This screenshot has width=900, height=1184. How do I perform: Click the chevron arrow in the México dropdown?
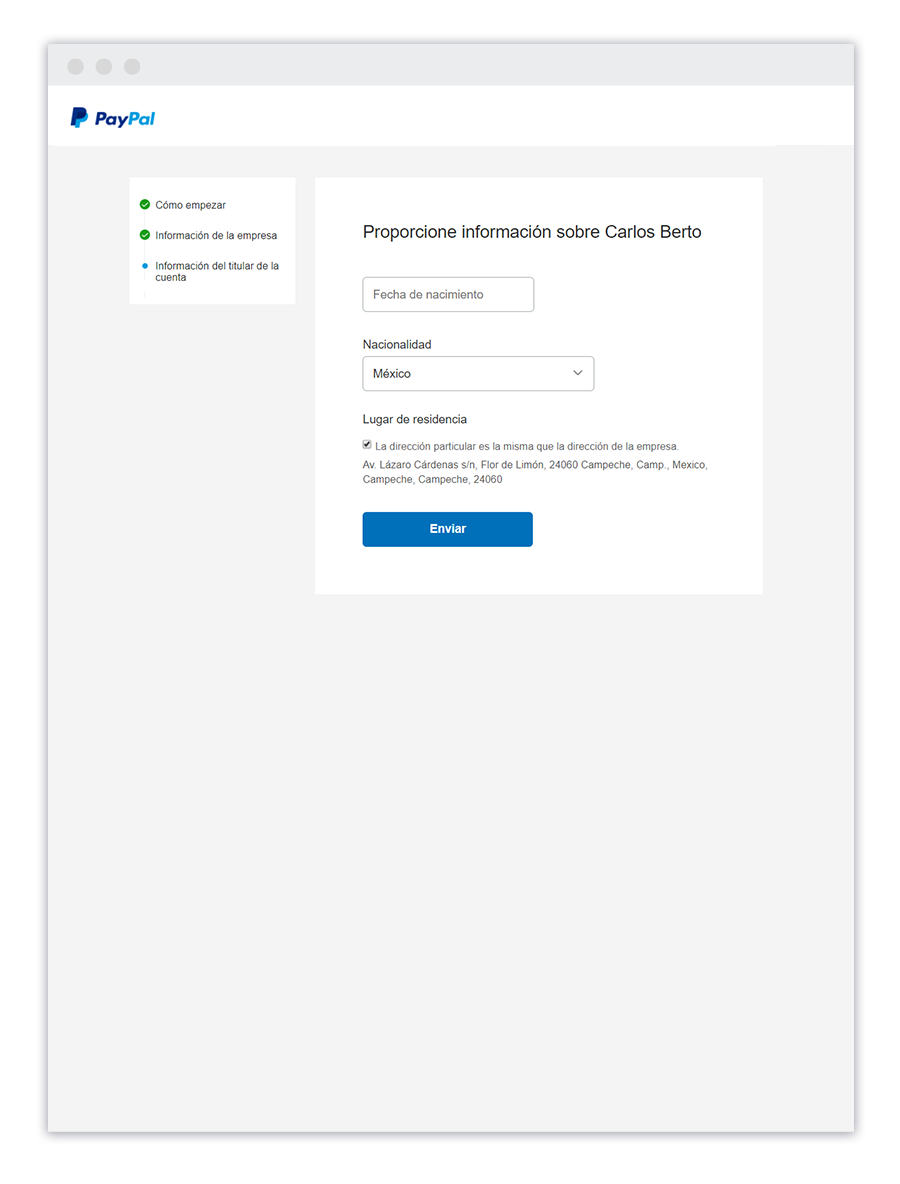pyautogui.click(x=577, y=373)
